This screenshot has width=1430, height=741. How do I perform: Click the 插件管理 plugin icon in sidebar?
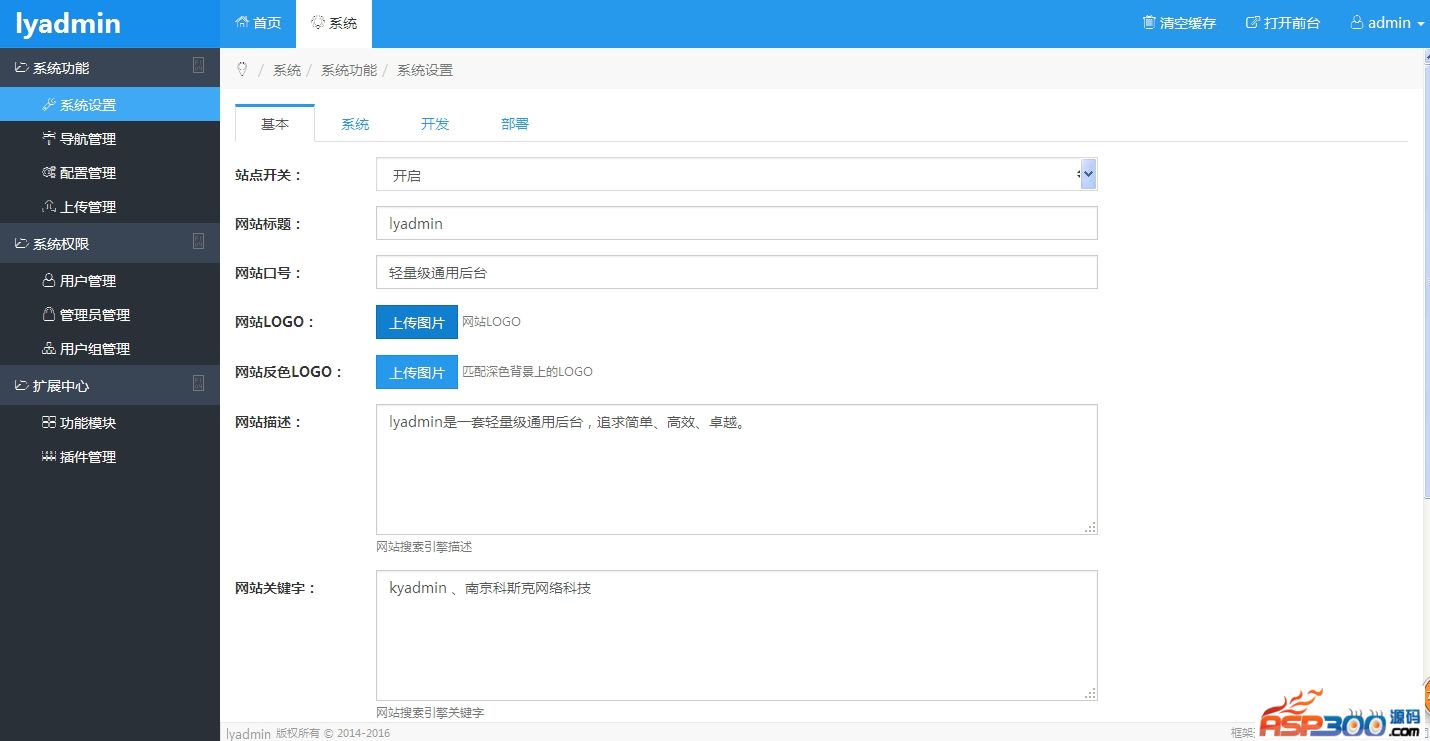[48, 457]
